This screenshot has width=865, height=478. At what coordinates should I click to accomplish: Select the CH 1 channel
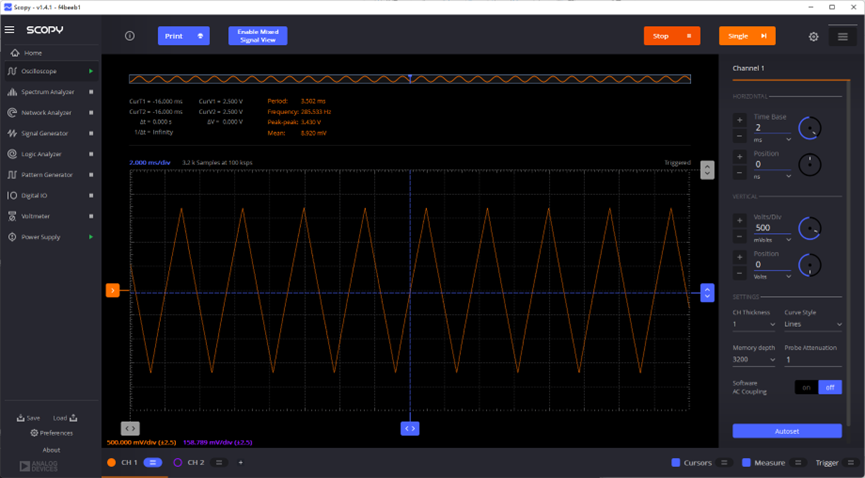(124, 463)
